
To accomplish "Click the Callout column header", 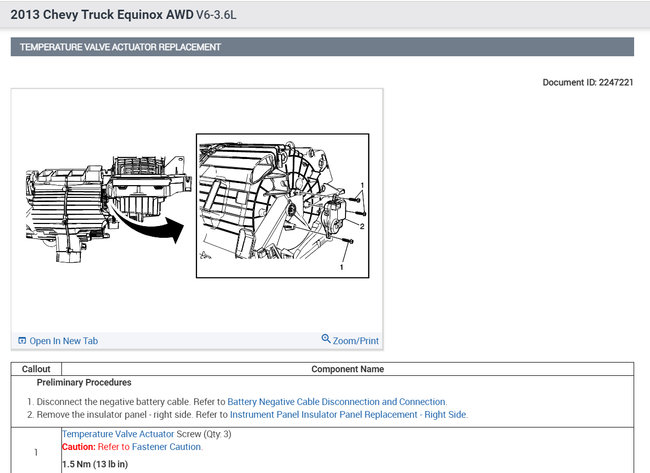I will click(36, 369).
